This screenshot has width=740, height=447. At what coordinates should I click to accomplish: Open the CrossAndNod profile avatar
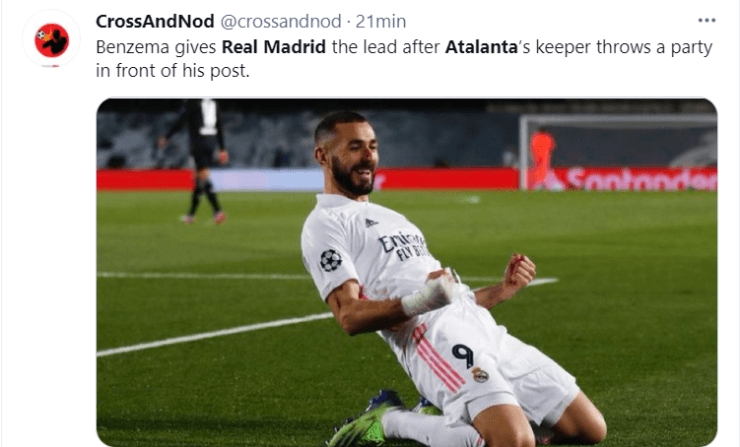click(x=51, y=40)
